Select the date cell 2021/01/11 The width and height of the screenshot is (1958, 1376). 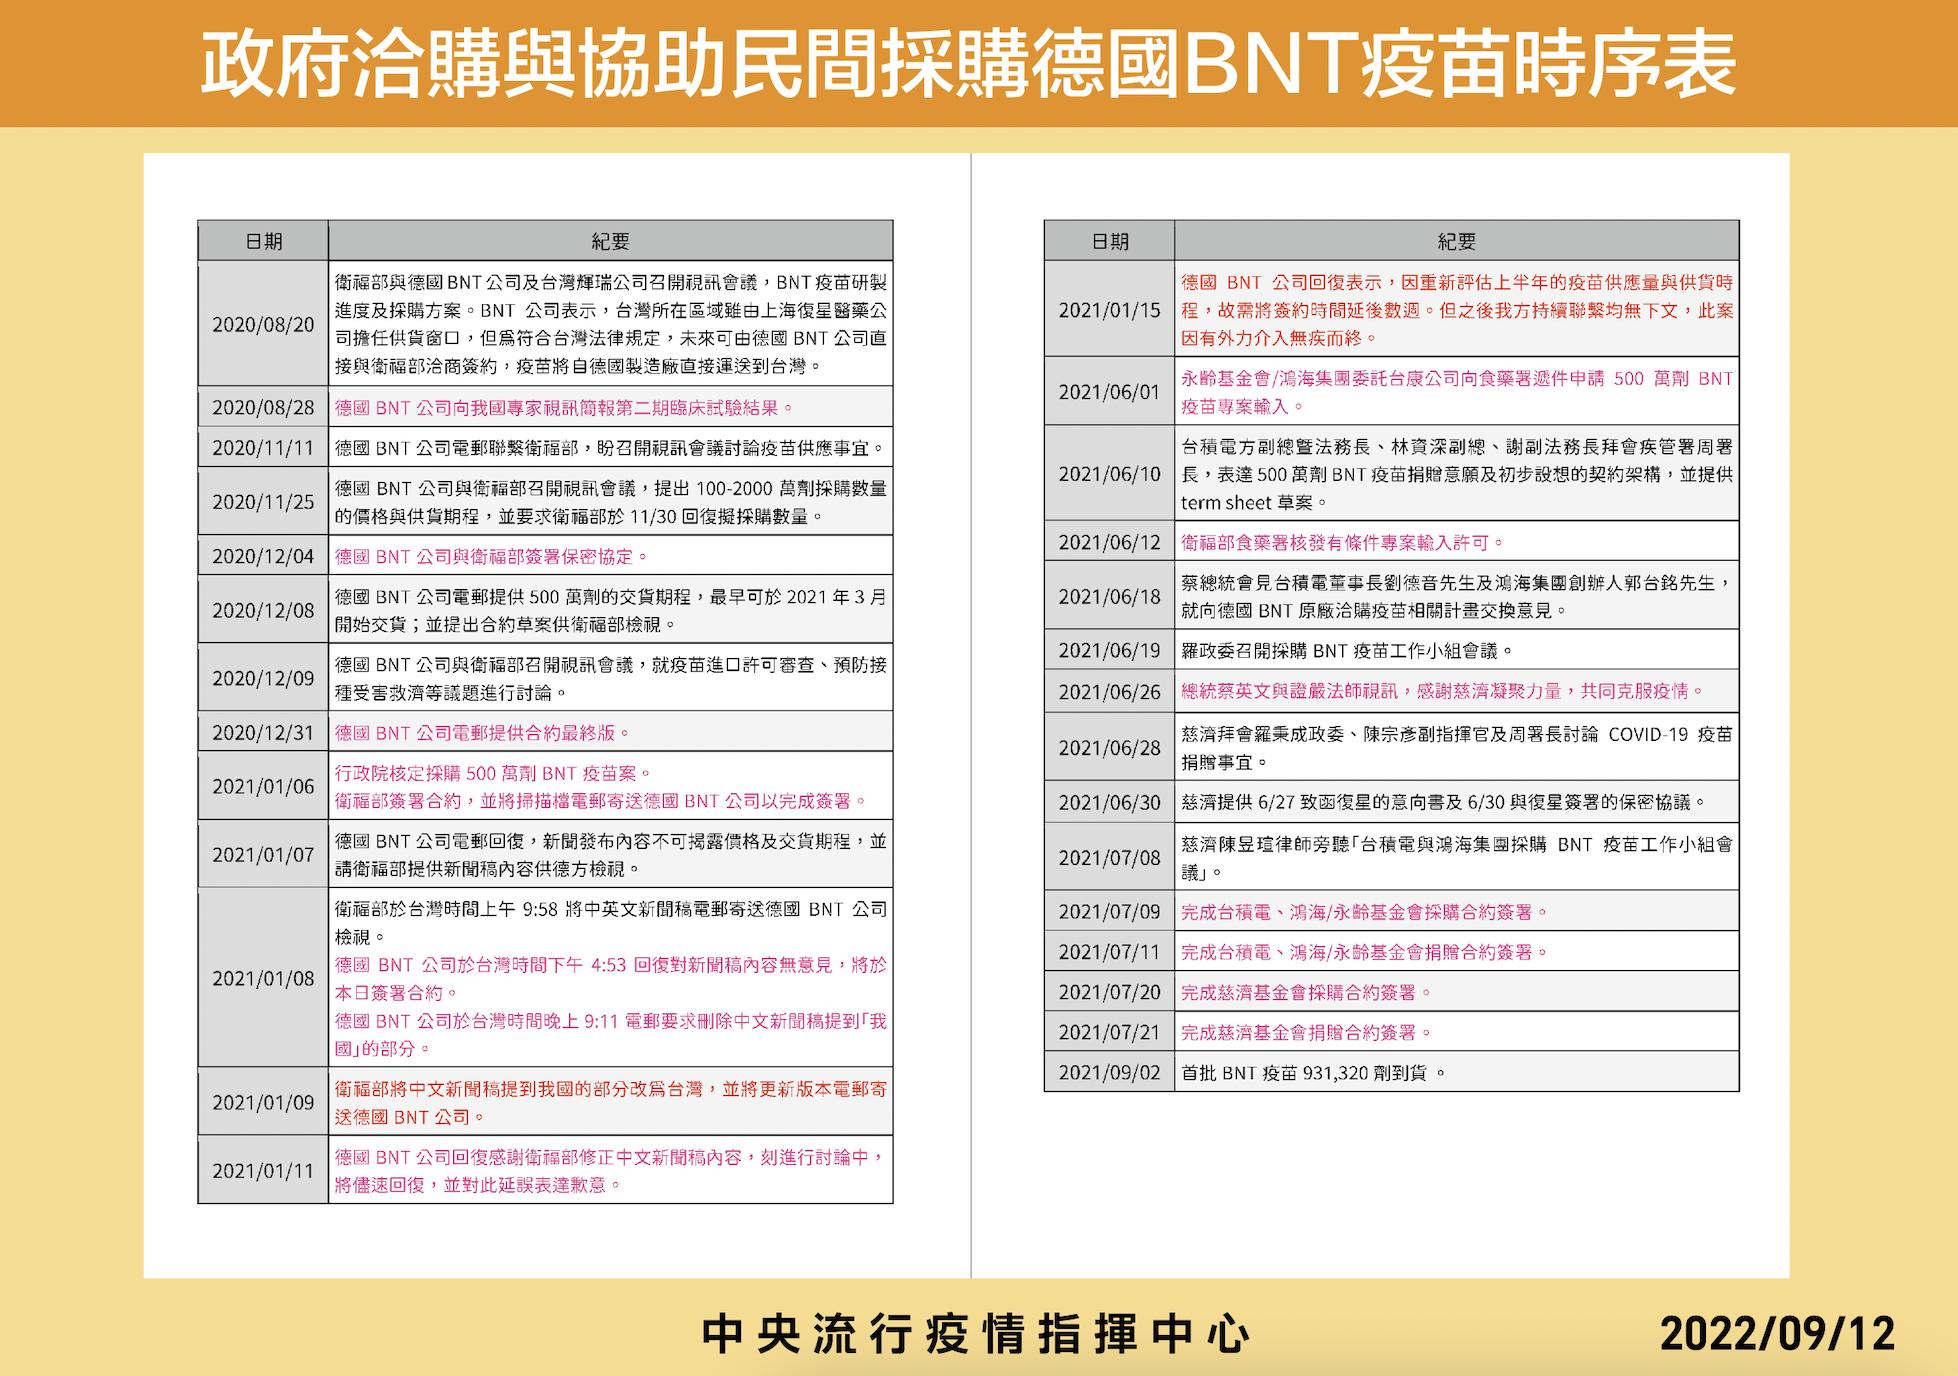[263, 1169]
